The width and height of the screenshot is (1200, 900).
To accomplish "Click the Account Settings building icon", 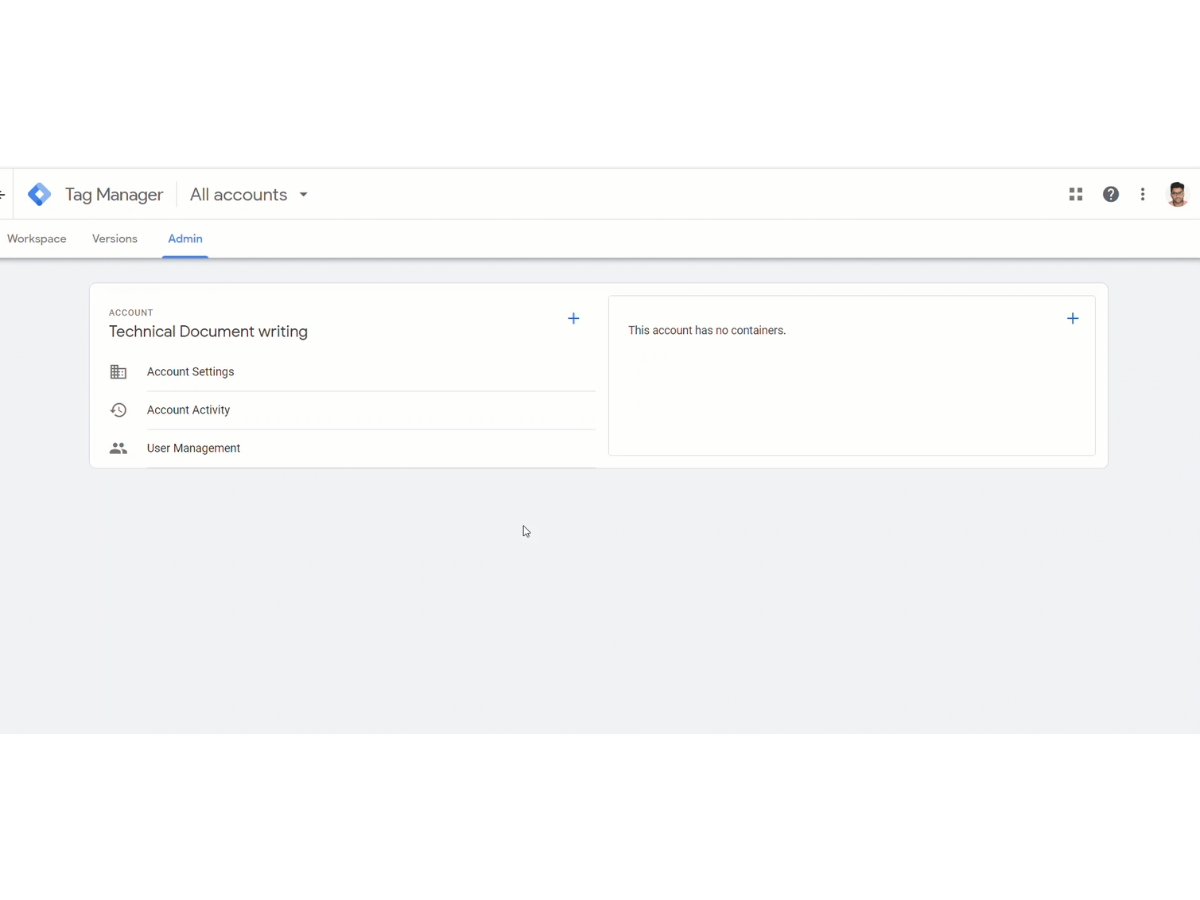I will click(118, 372).
